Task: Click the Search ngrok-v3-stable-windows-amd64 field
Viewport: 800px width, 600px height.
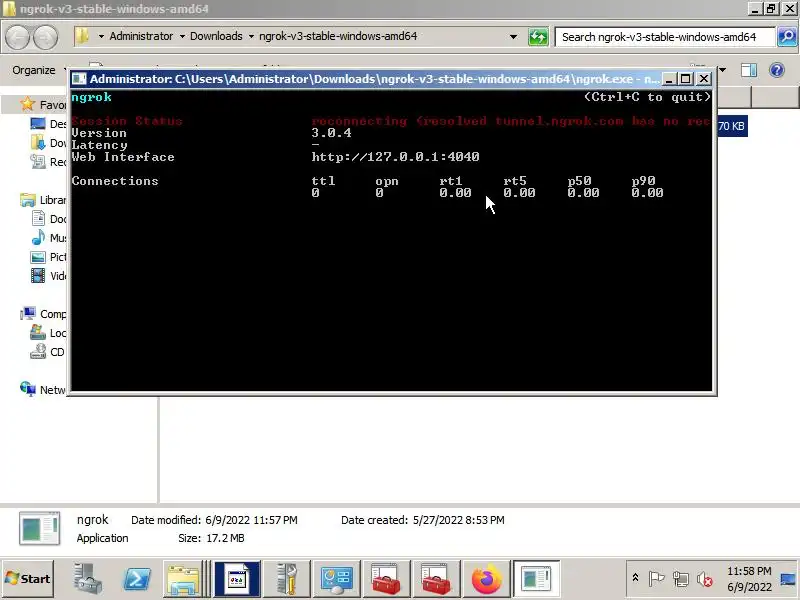Action: 665,37
